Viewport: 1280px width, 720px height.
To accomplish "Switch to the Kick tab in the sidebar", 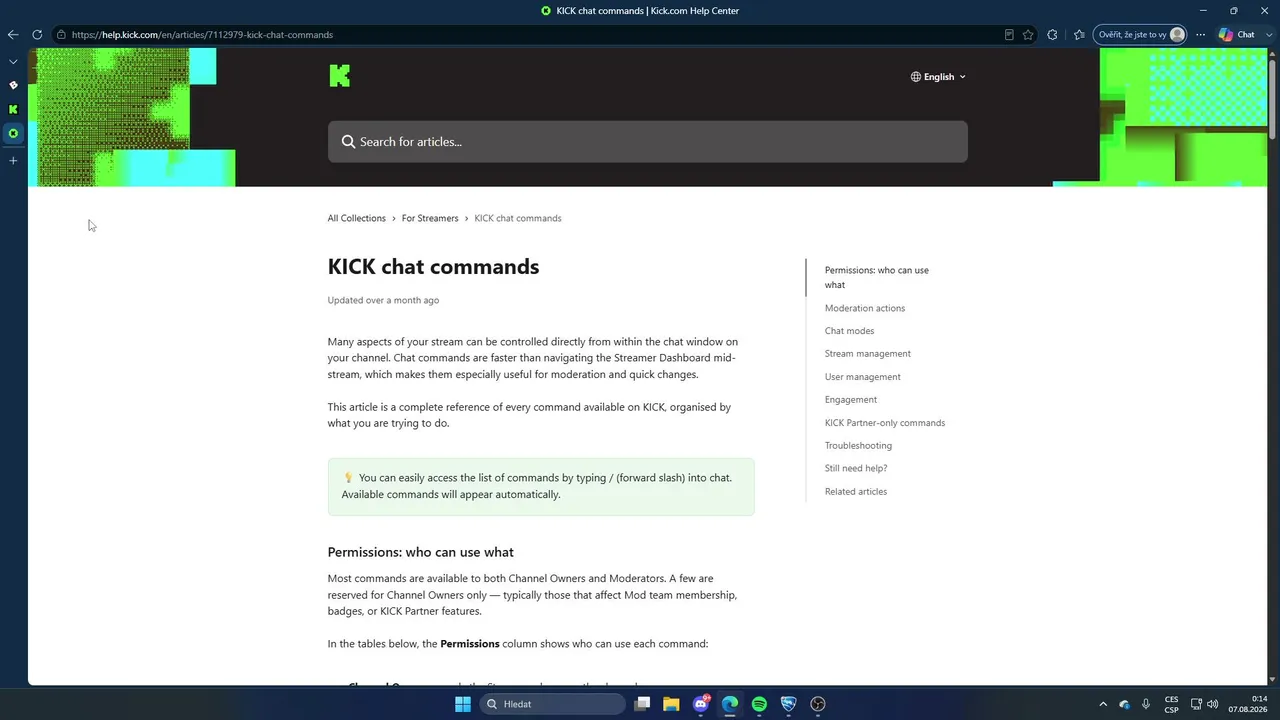I will [13, 109].
